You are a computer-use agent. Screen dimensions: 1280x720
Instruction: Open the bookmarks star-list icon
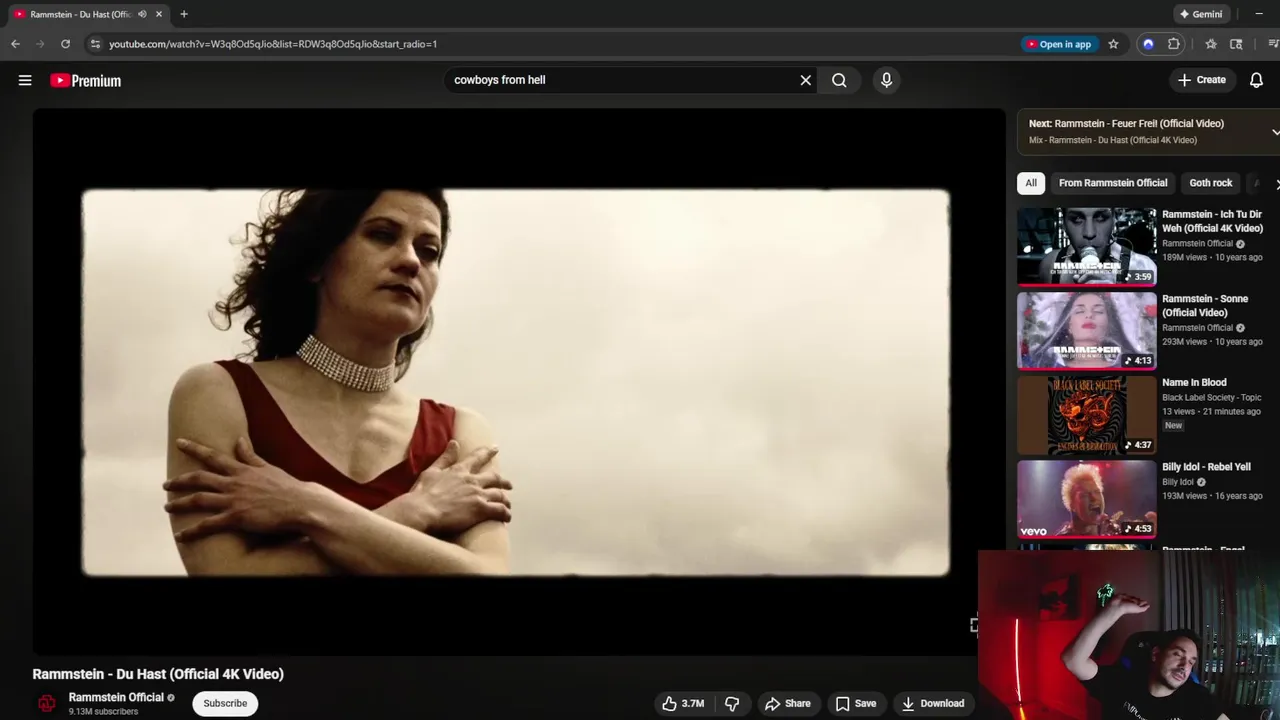tap(1211, 44)
